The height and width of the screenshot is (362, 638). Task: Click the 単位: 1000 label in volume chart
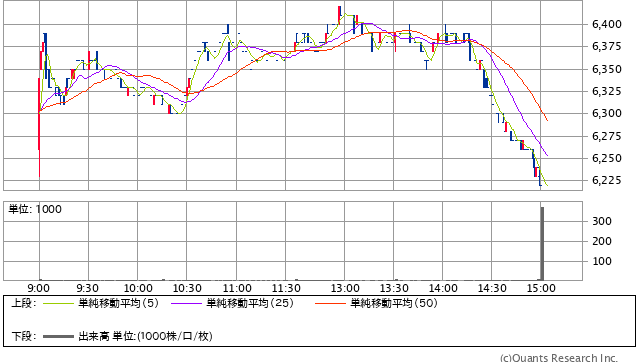[x=35, y=209]
